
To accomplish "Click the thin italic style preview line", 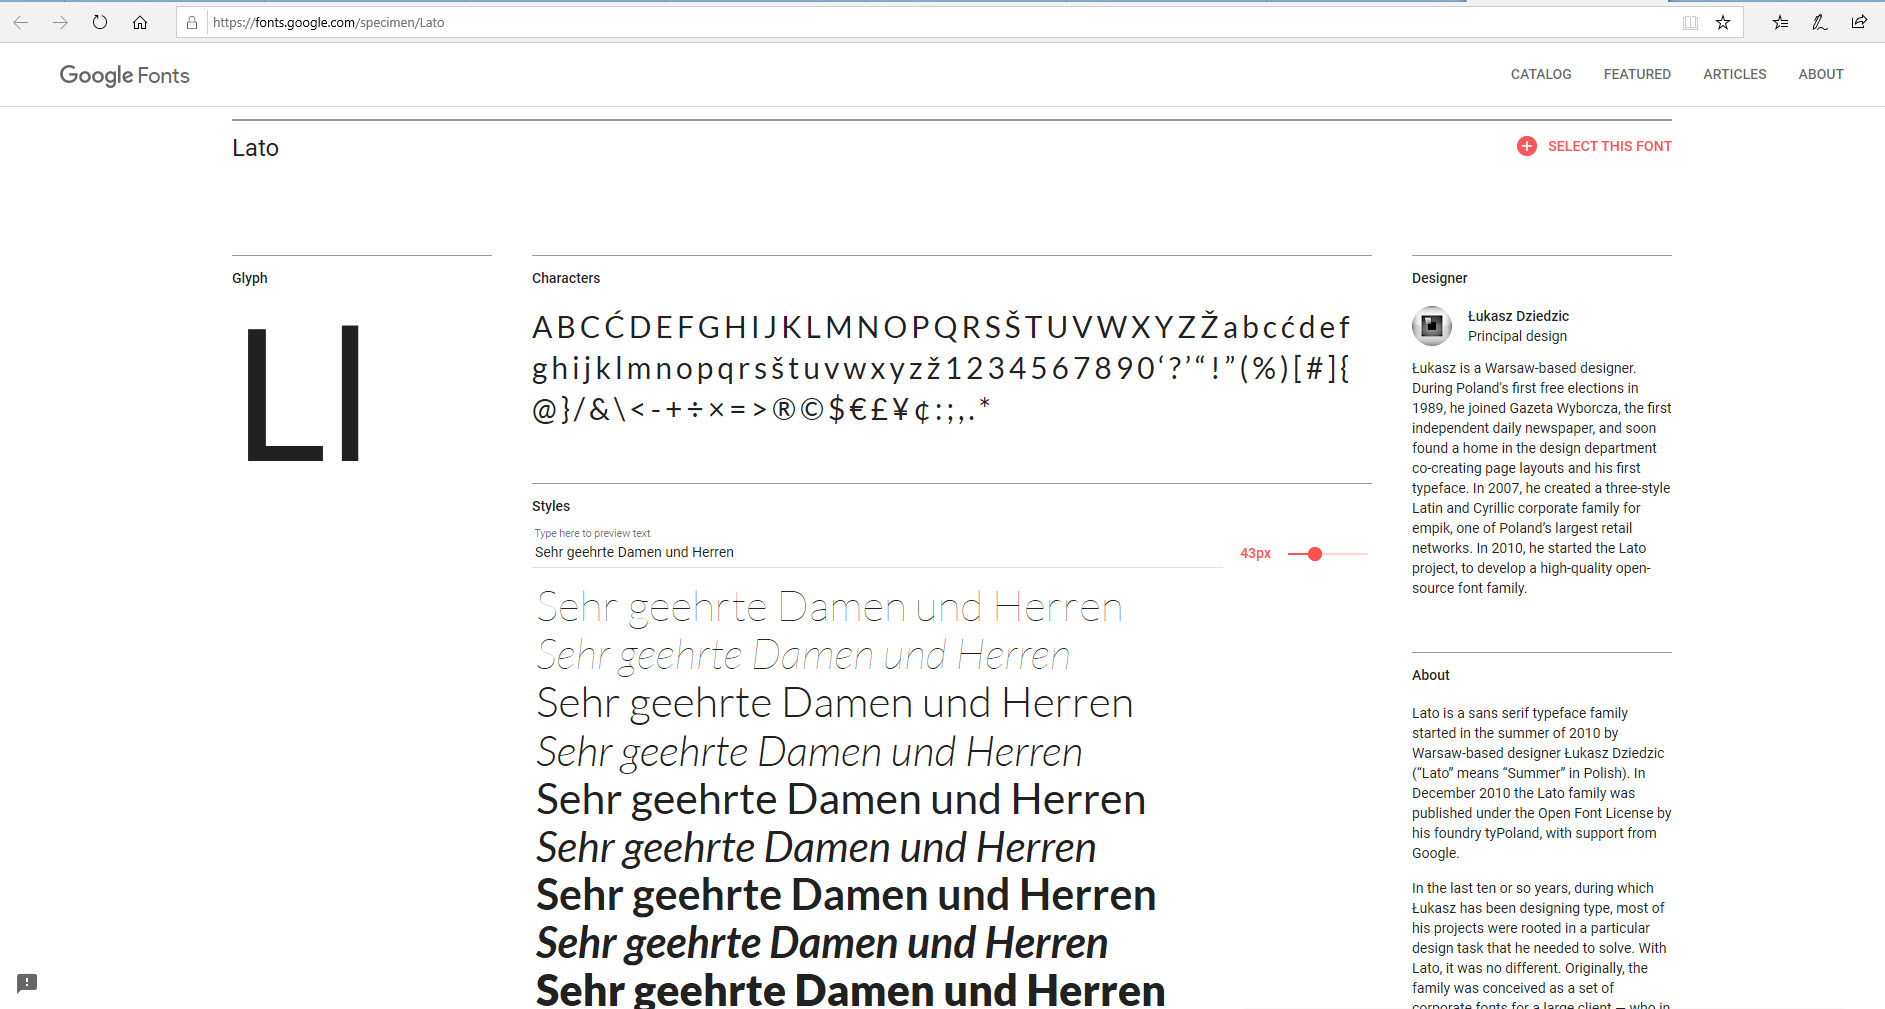I will click(x=803, y=655).
